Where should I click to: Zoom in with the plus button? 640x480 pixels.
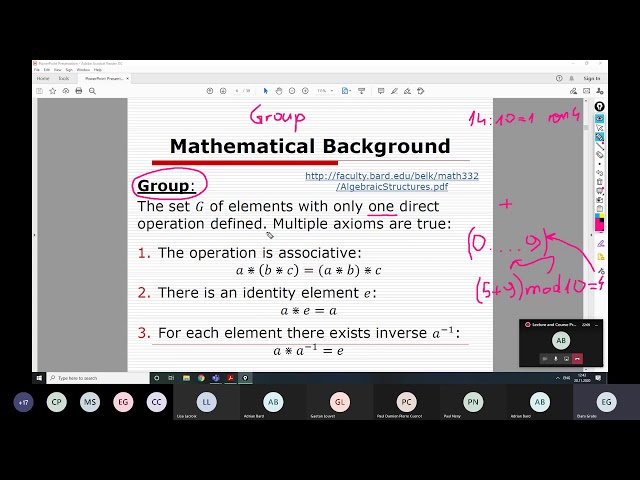point(305,91)
